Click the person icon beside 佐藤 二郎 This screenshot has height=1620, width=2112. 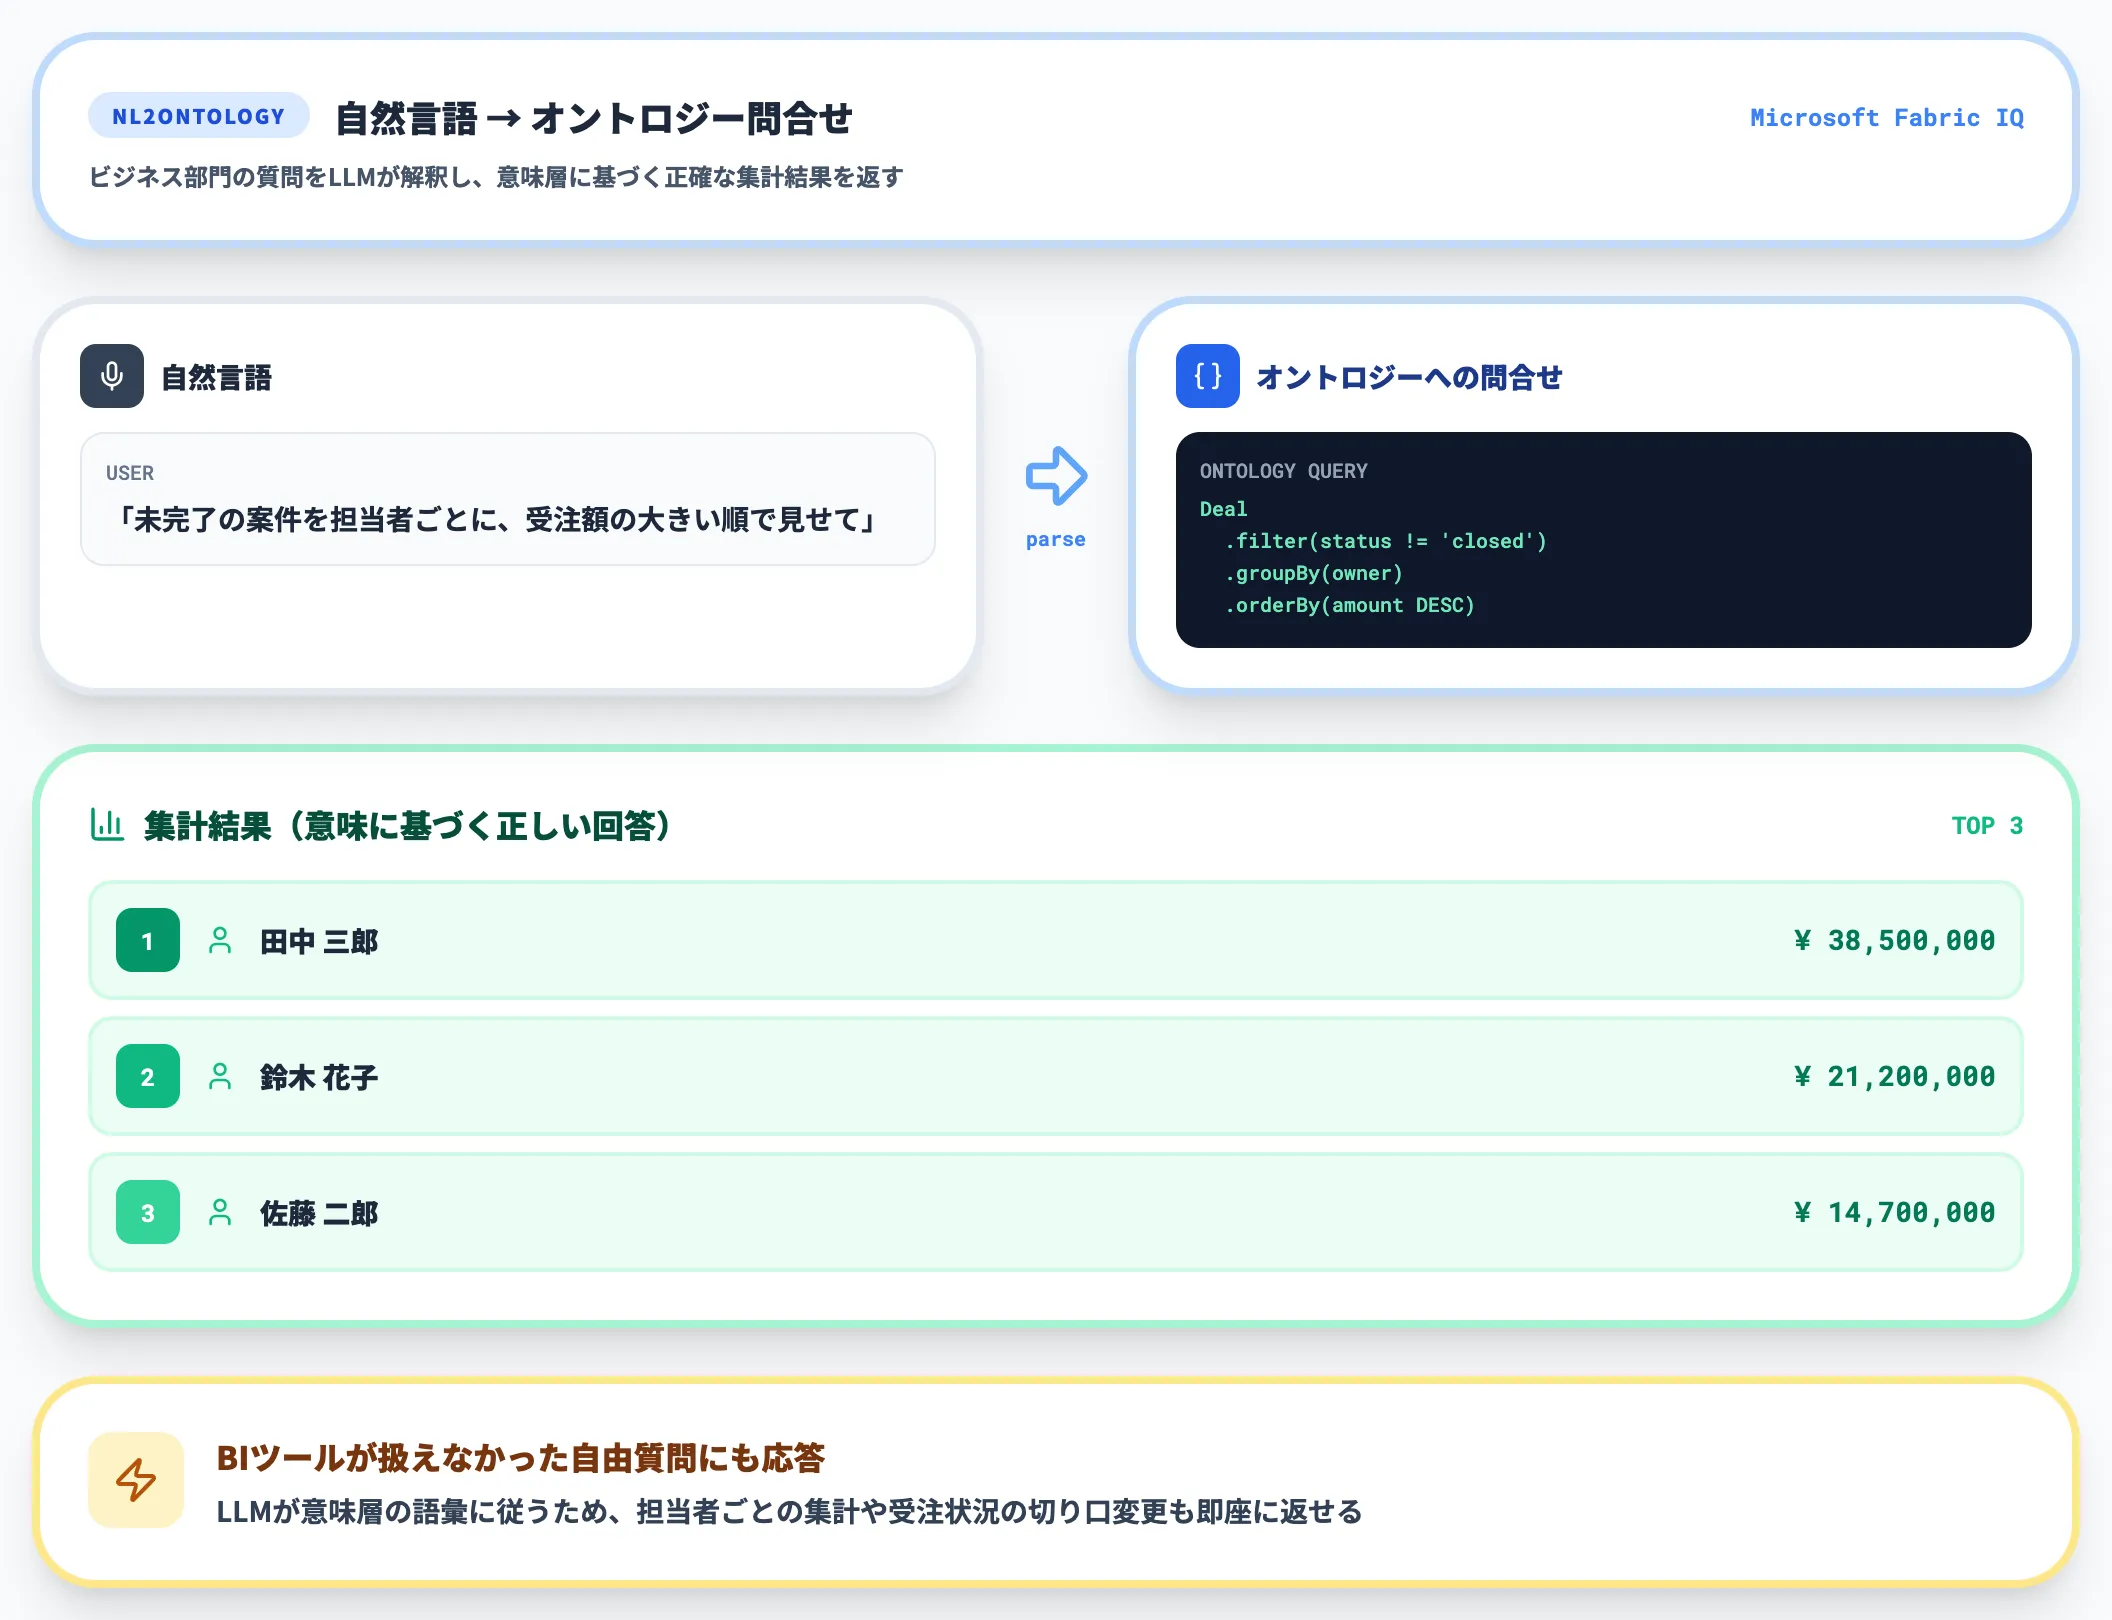pyautogui.click(x=220, y=1212)
